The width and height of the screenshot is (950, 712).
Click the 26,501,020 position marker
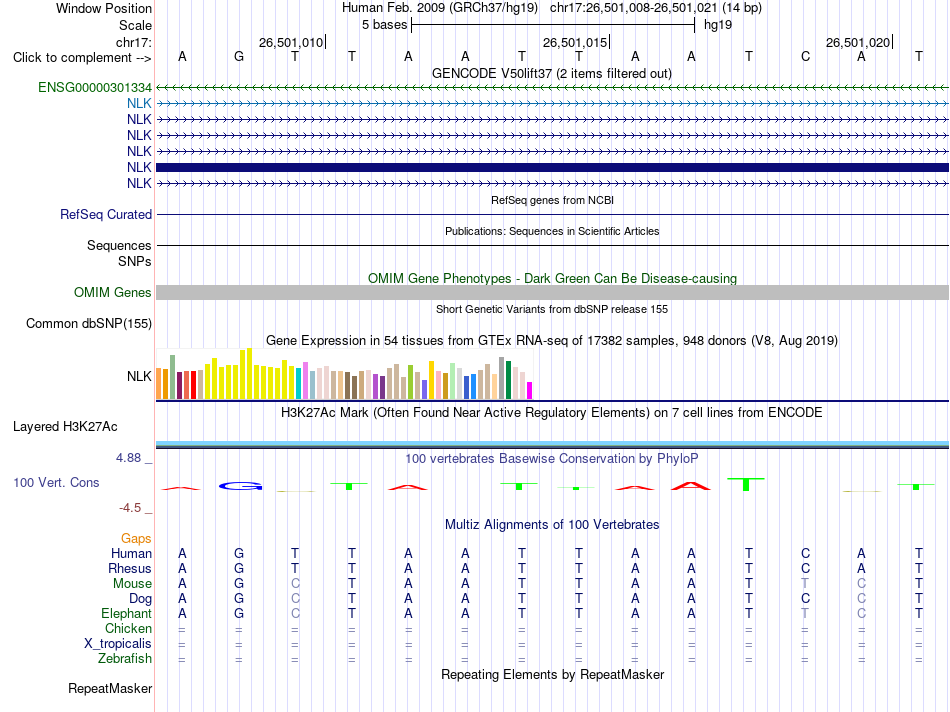859,42
